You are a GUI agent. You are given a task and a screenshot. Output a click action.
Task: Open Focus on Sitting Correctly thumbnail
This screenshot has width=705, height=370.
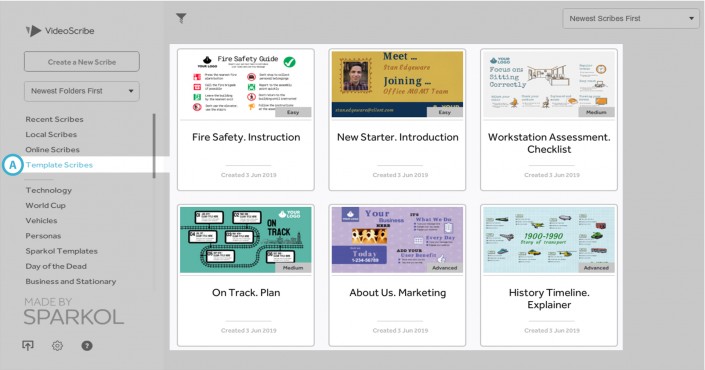[549, 84]
